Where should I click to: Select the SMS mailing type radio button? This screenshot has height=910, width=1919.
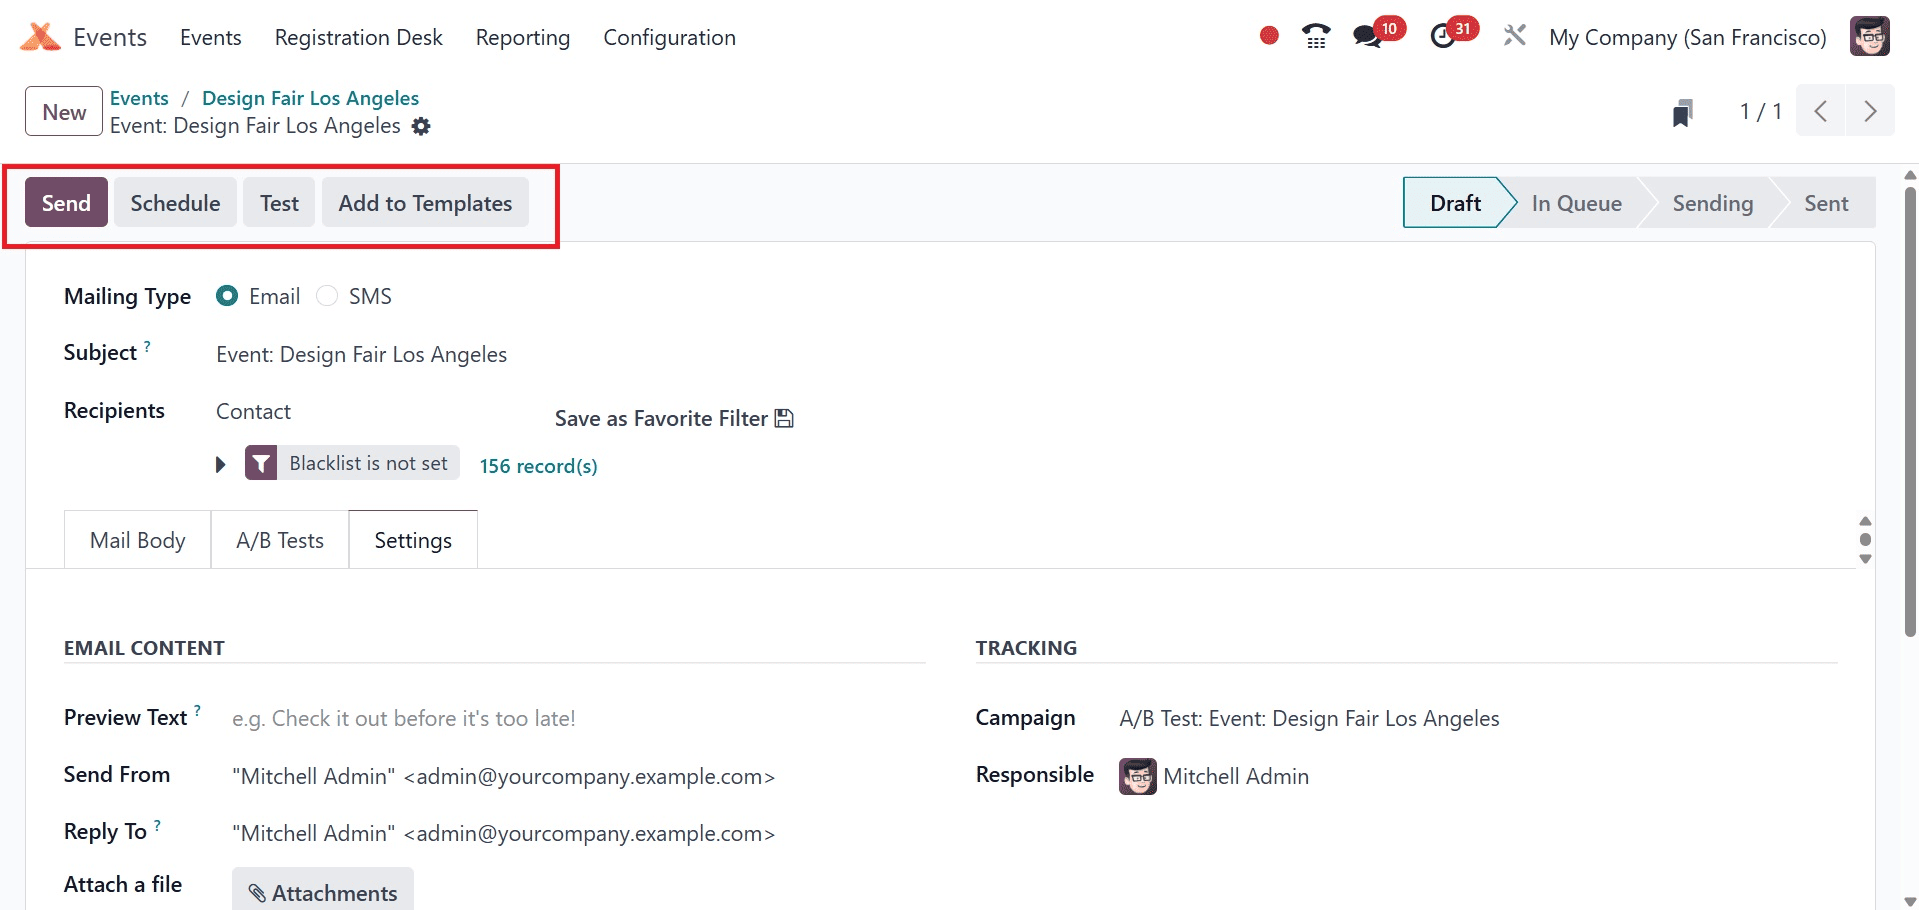(327, 296)
